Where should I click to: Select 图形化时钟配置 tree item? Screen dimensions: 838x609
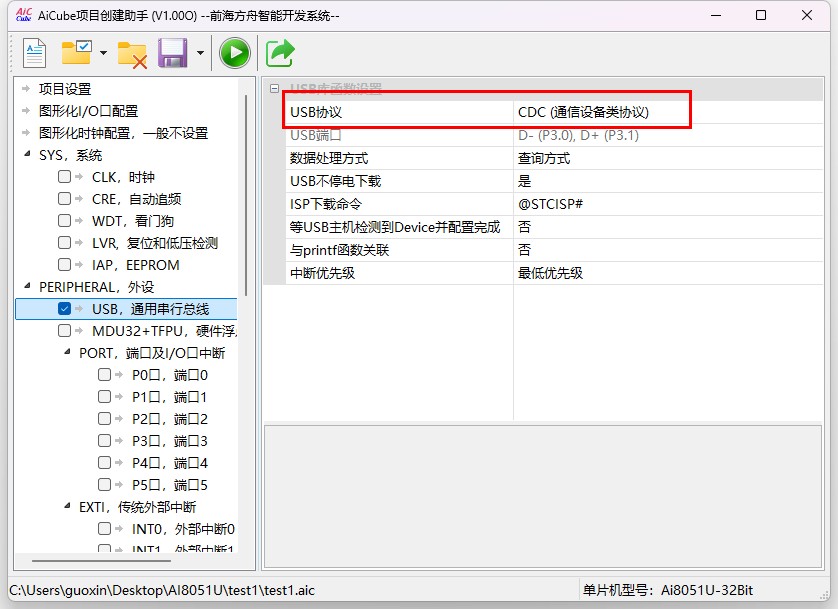pos(123,132)
